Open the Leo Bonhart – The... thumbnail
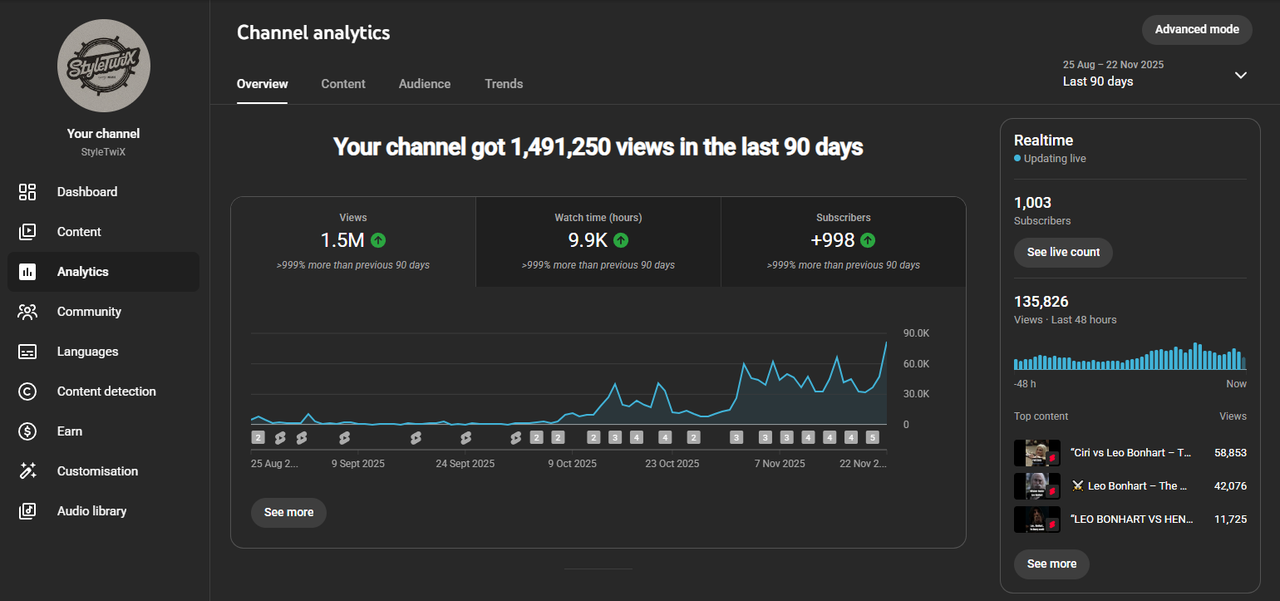 point(1037,486)
